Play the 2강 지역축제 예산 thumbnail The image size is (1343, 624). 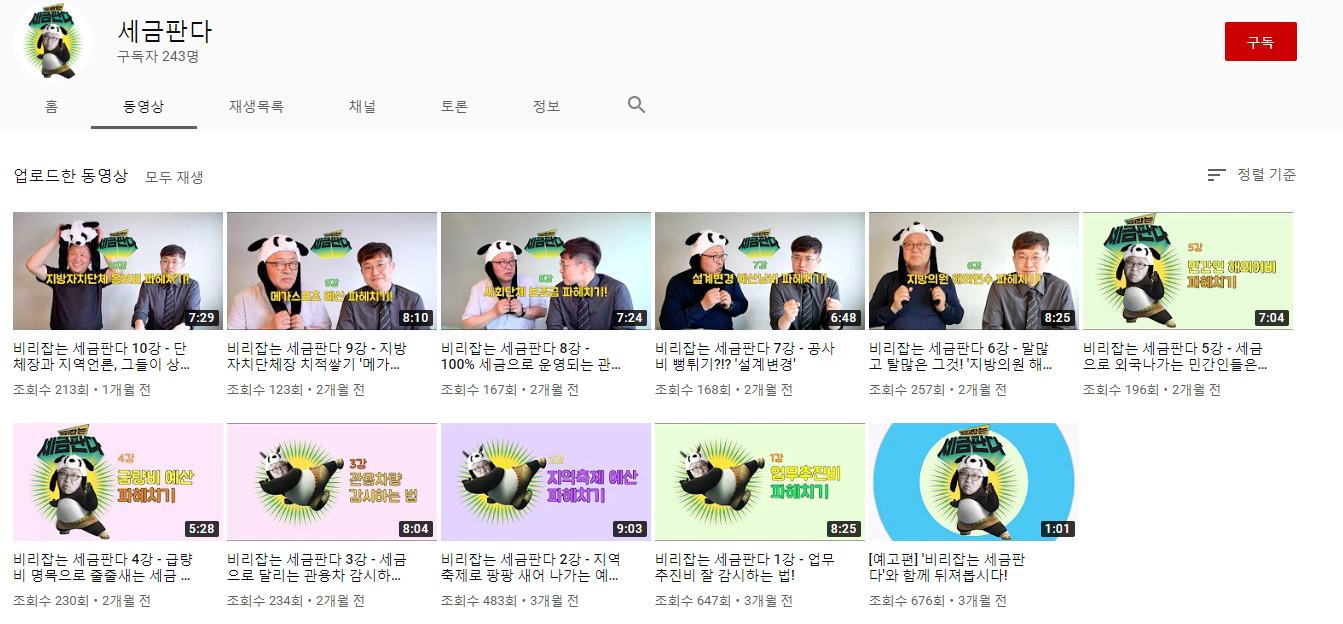(x=546, y=482)
